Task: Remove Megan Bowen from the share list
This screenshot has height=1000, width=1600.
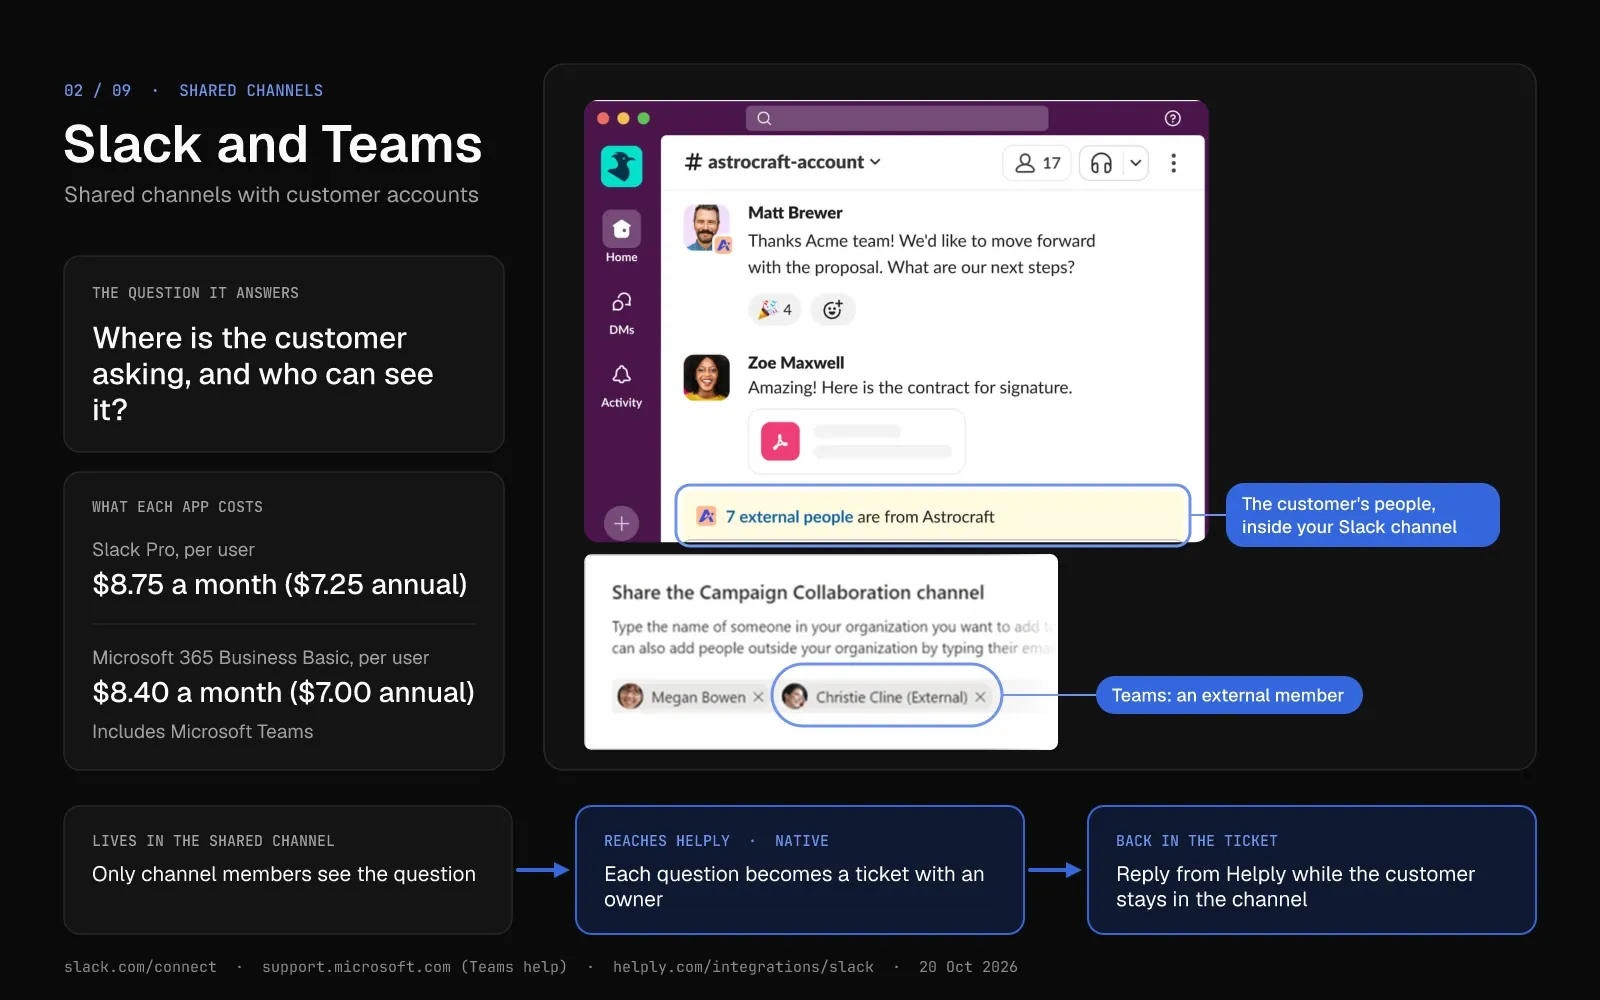Action: point(758,697)
